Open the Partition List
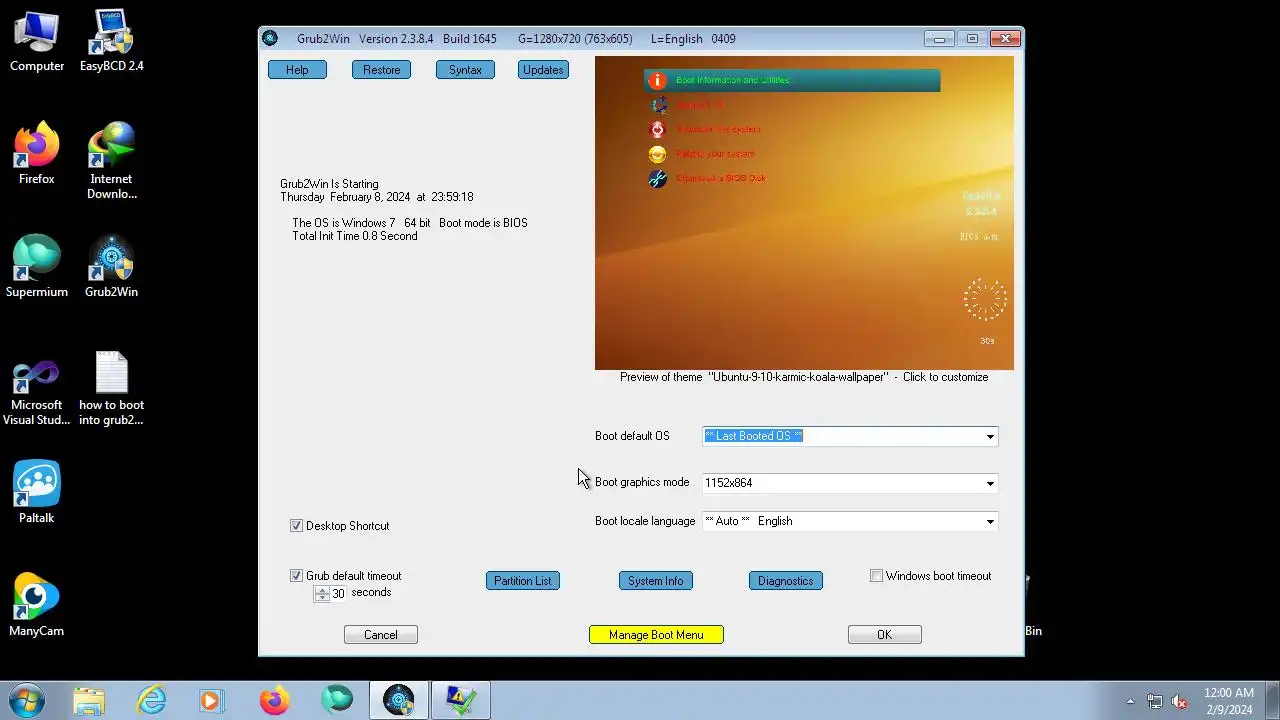Screen dimensions: 1280x720 coord(522,581)
